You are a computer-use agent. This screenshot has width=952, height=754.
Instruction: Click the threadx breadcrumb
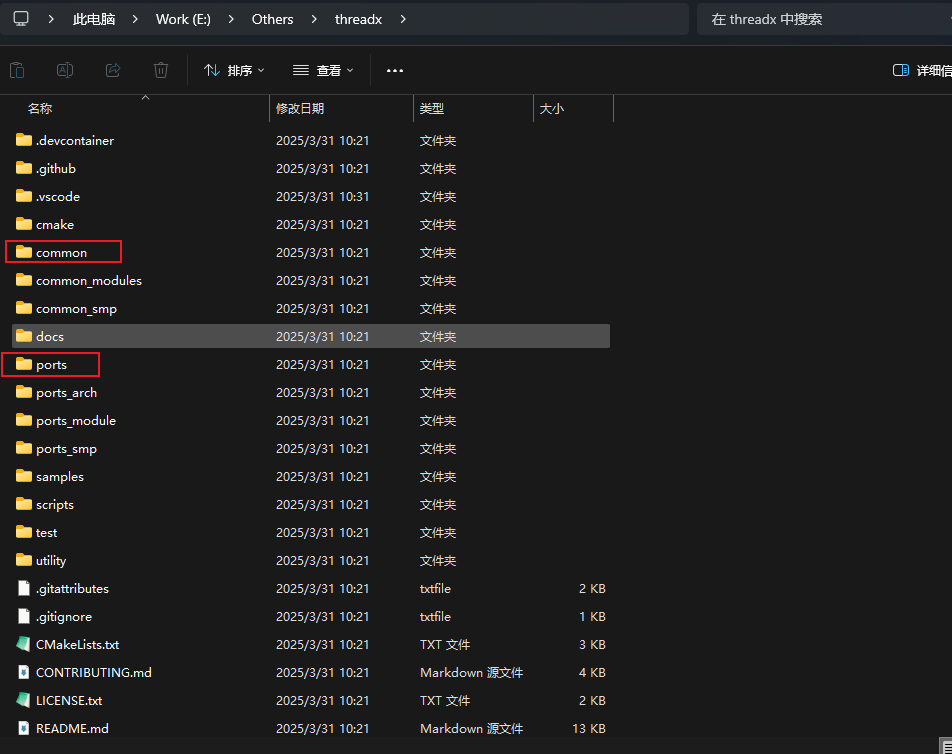(358, 19)
